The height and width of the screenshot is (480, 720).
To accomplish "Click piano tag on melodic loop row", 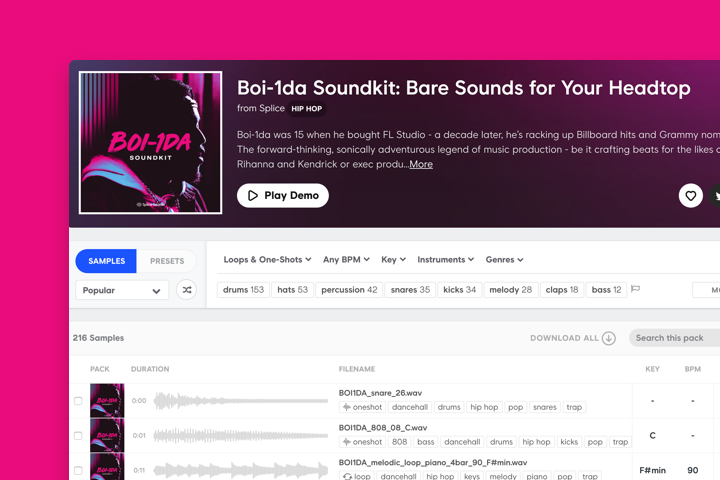I will (x=536, y=476).
